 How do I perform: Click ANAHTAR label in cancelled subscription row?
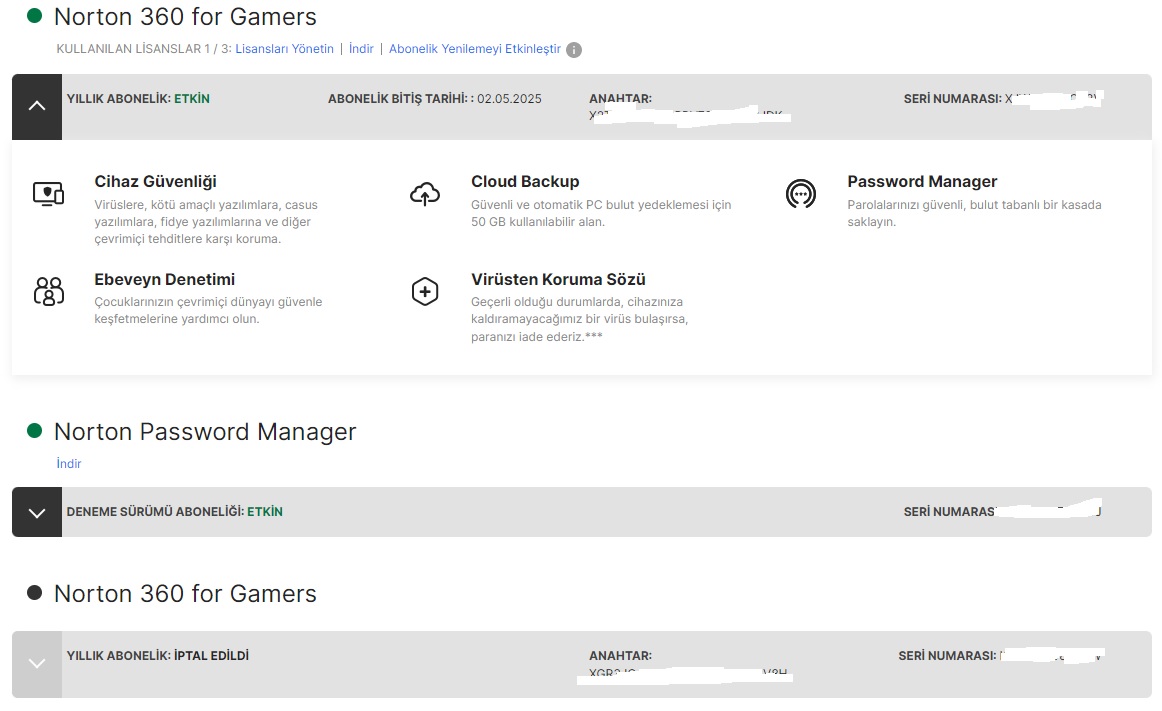pos(620,655)
